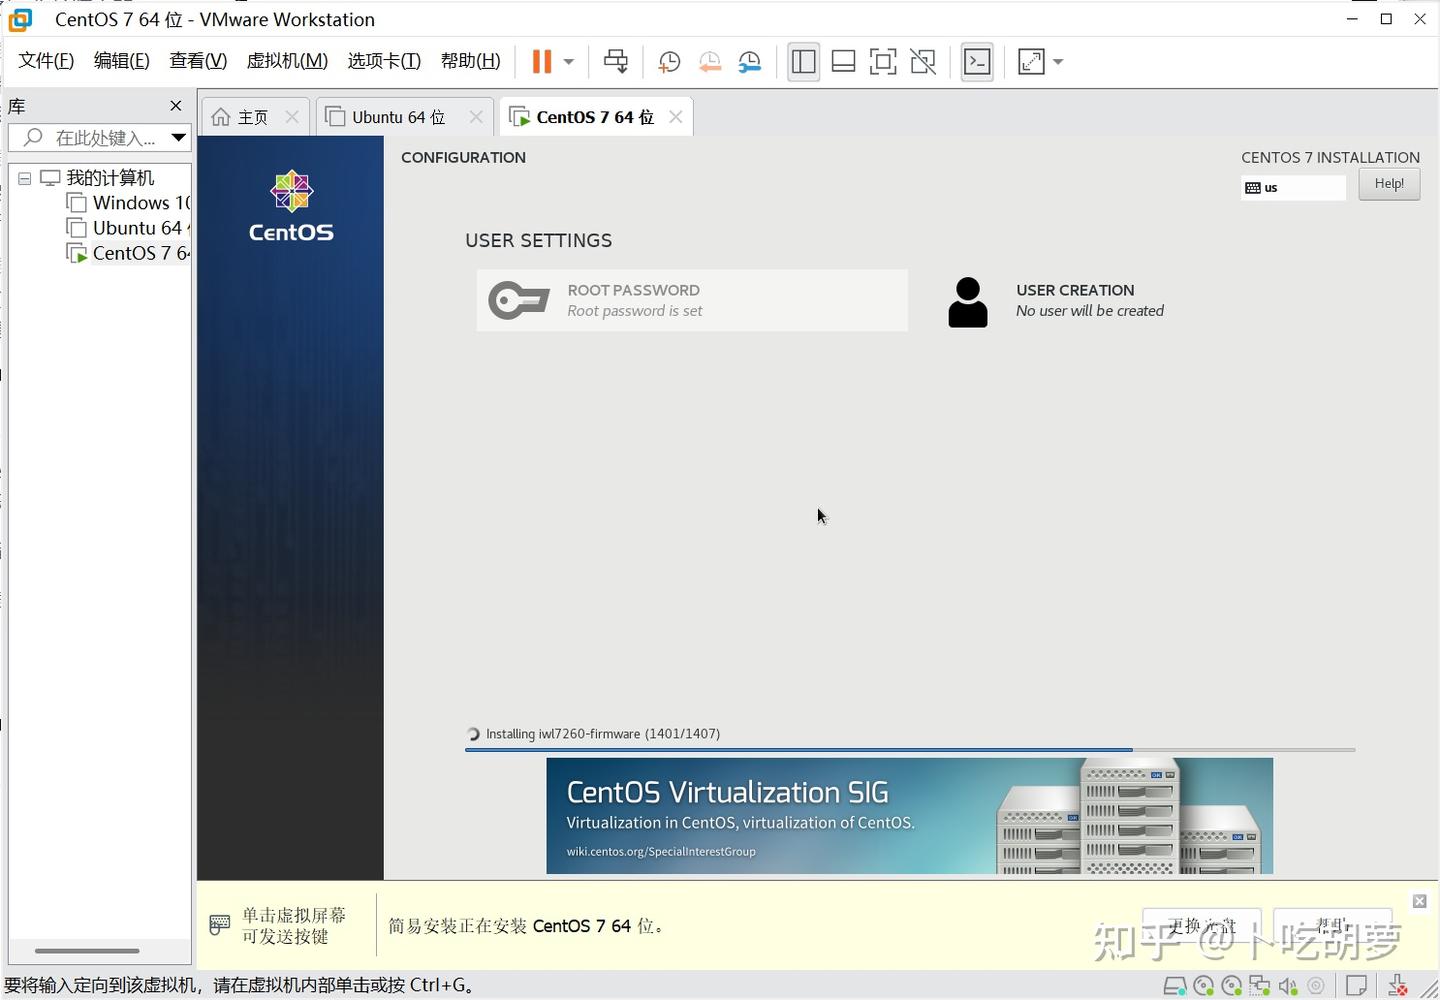
Task: Click the hard disk status icon
Action: click(1176, 985)
